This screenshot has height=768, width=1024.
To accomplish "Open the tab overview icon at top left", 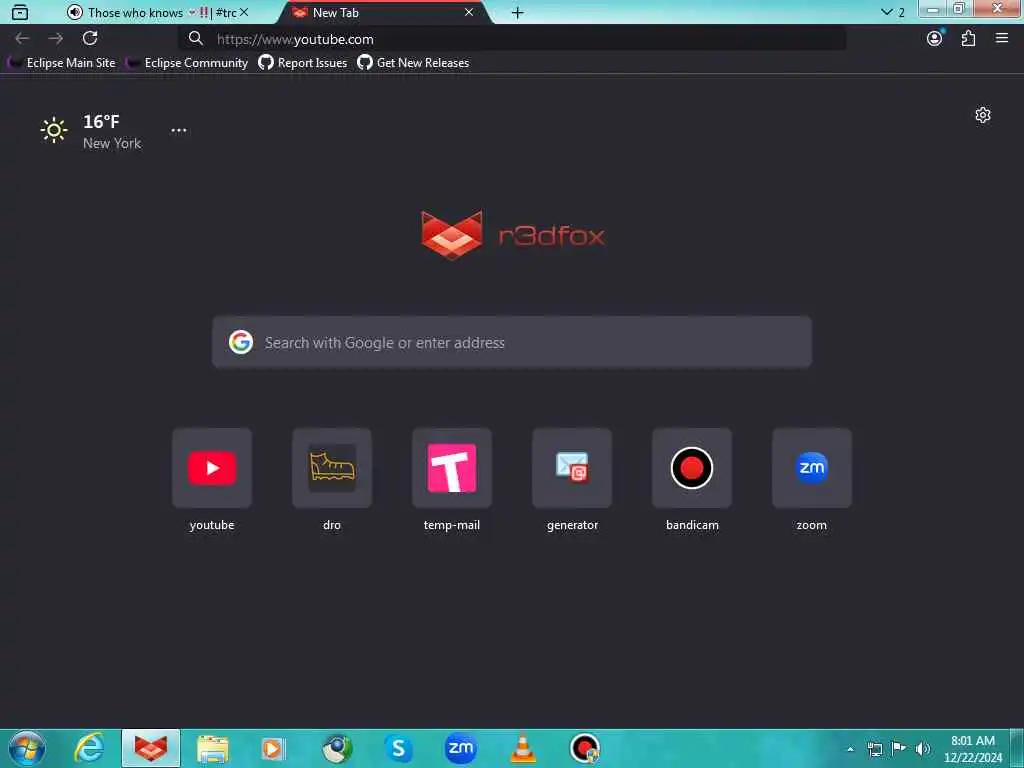I will pyautogui.click(x=20, y=12).
